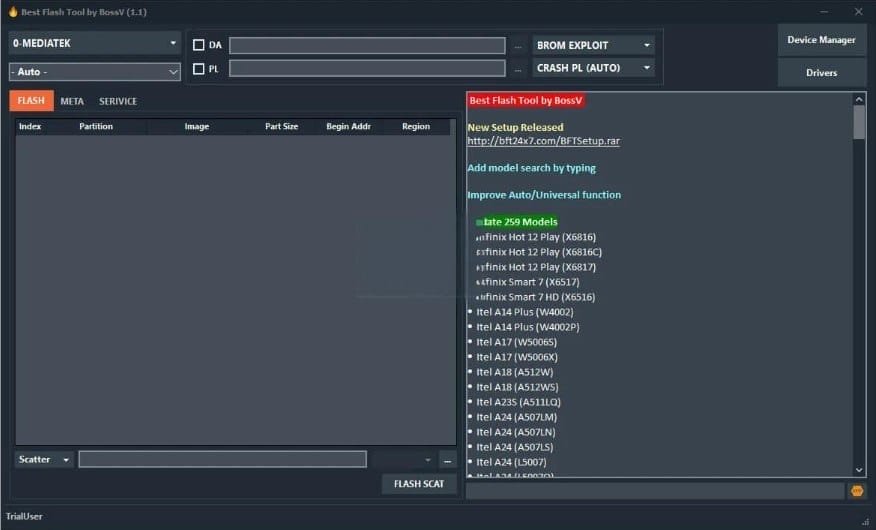Click the Region column header
Image resolution: width=876 pixels, height=530 pixels.
(x=416, y=126)
